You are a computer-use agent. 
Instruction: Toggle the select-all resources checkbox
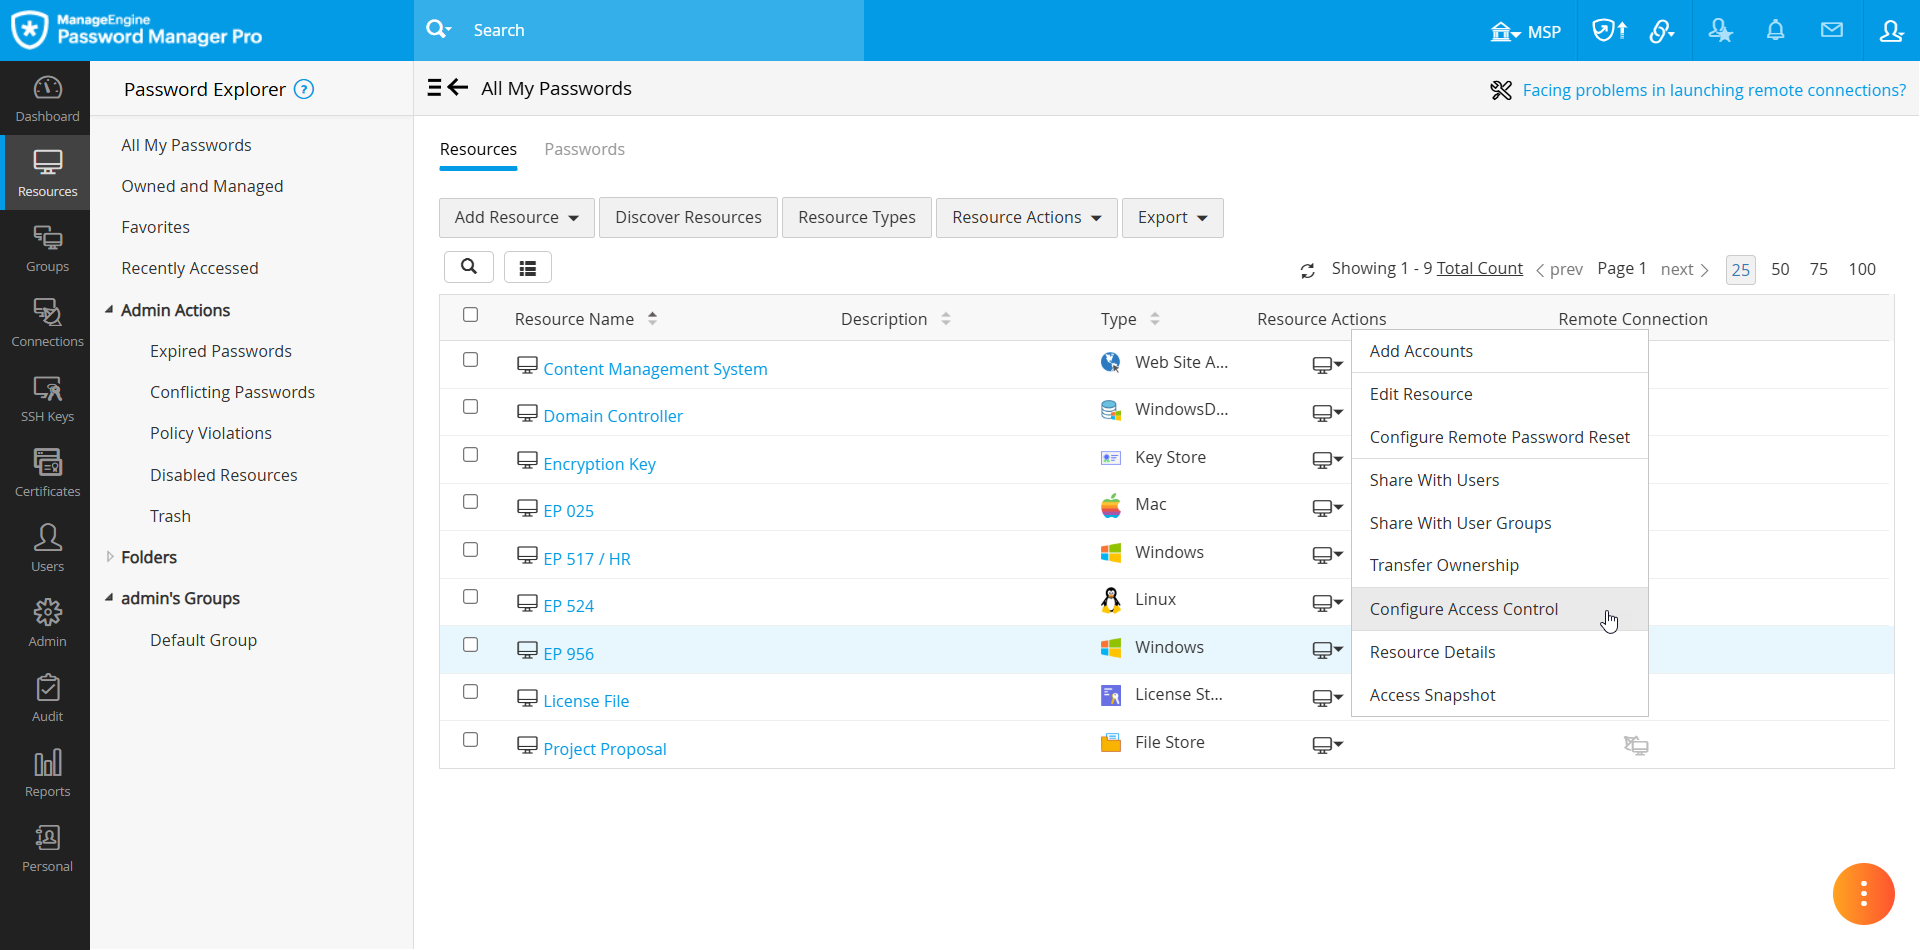point(471,314)
